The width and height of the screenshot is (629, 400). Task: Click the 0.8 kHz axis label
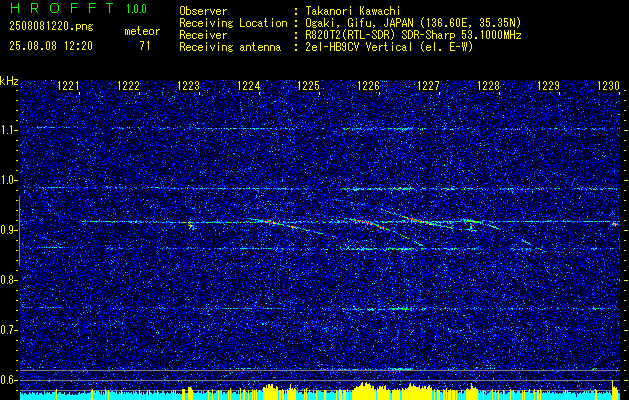pos(9,280)
